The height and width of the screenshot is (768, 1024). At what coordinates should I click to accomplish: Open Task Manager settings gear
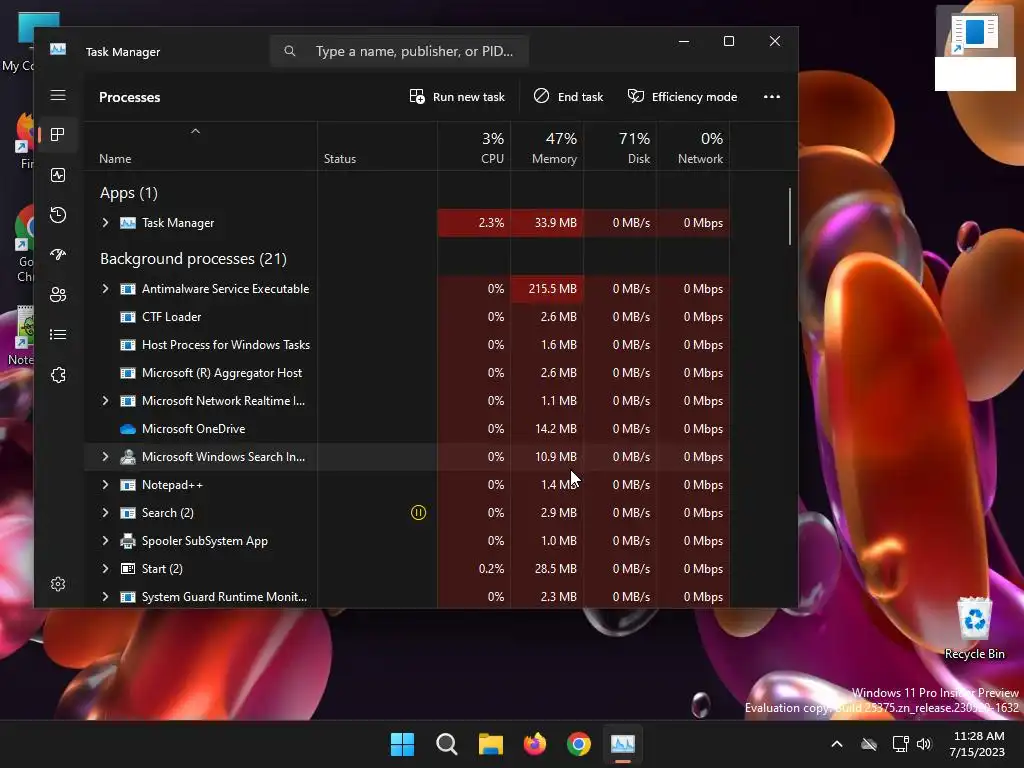point(58,584)
